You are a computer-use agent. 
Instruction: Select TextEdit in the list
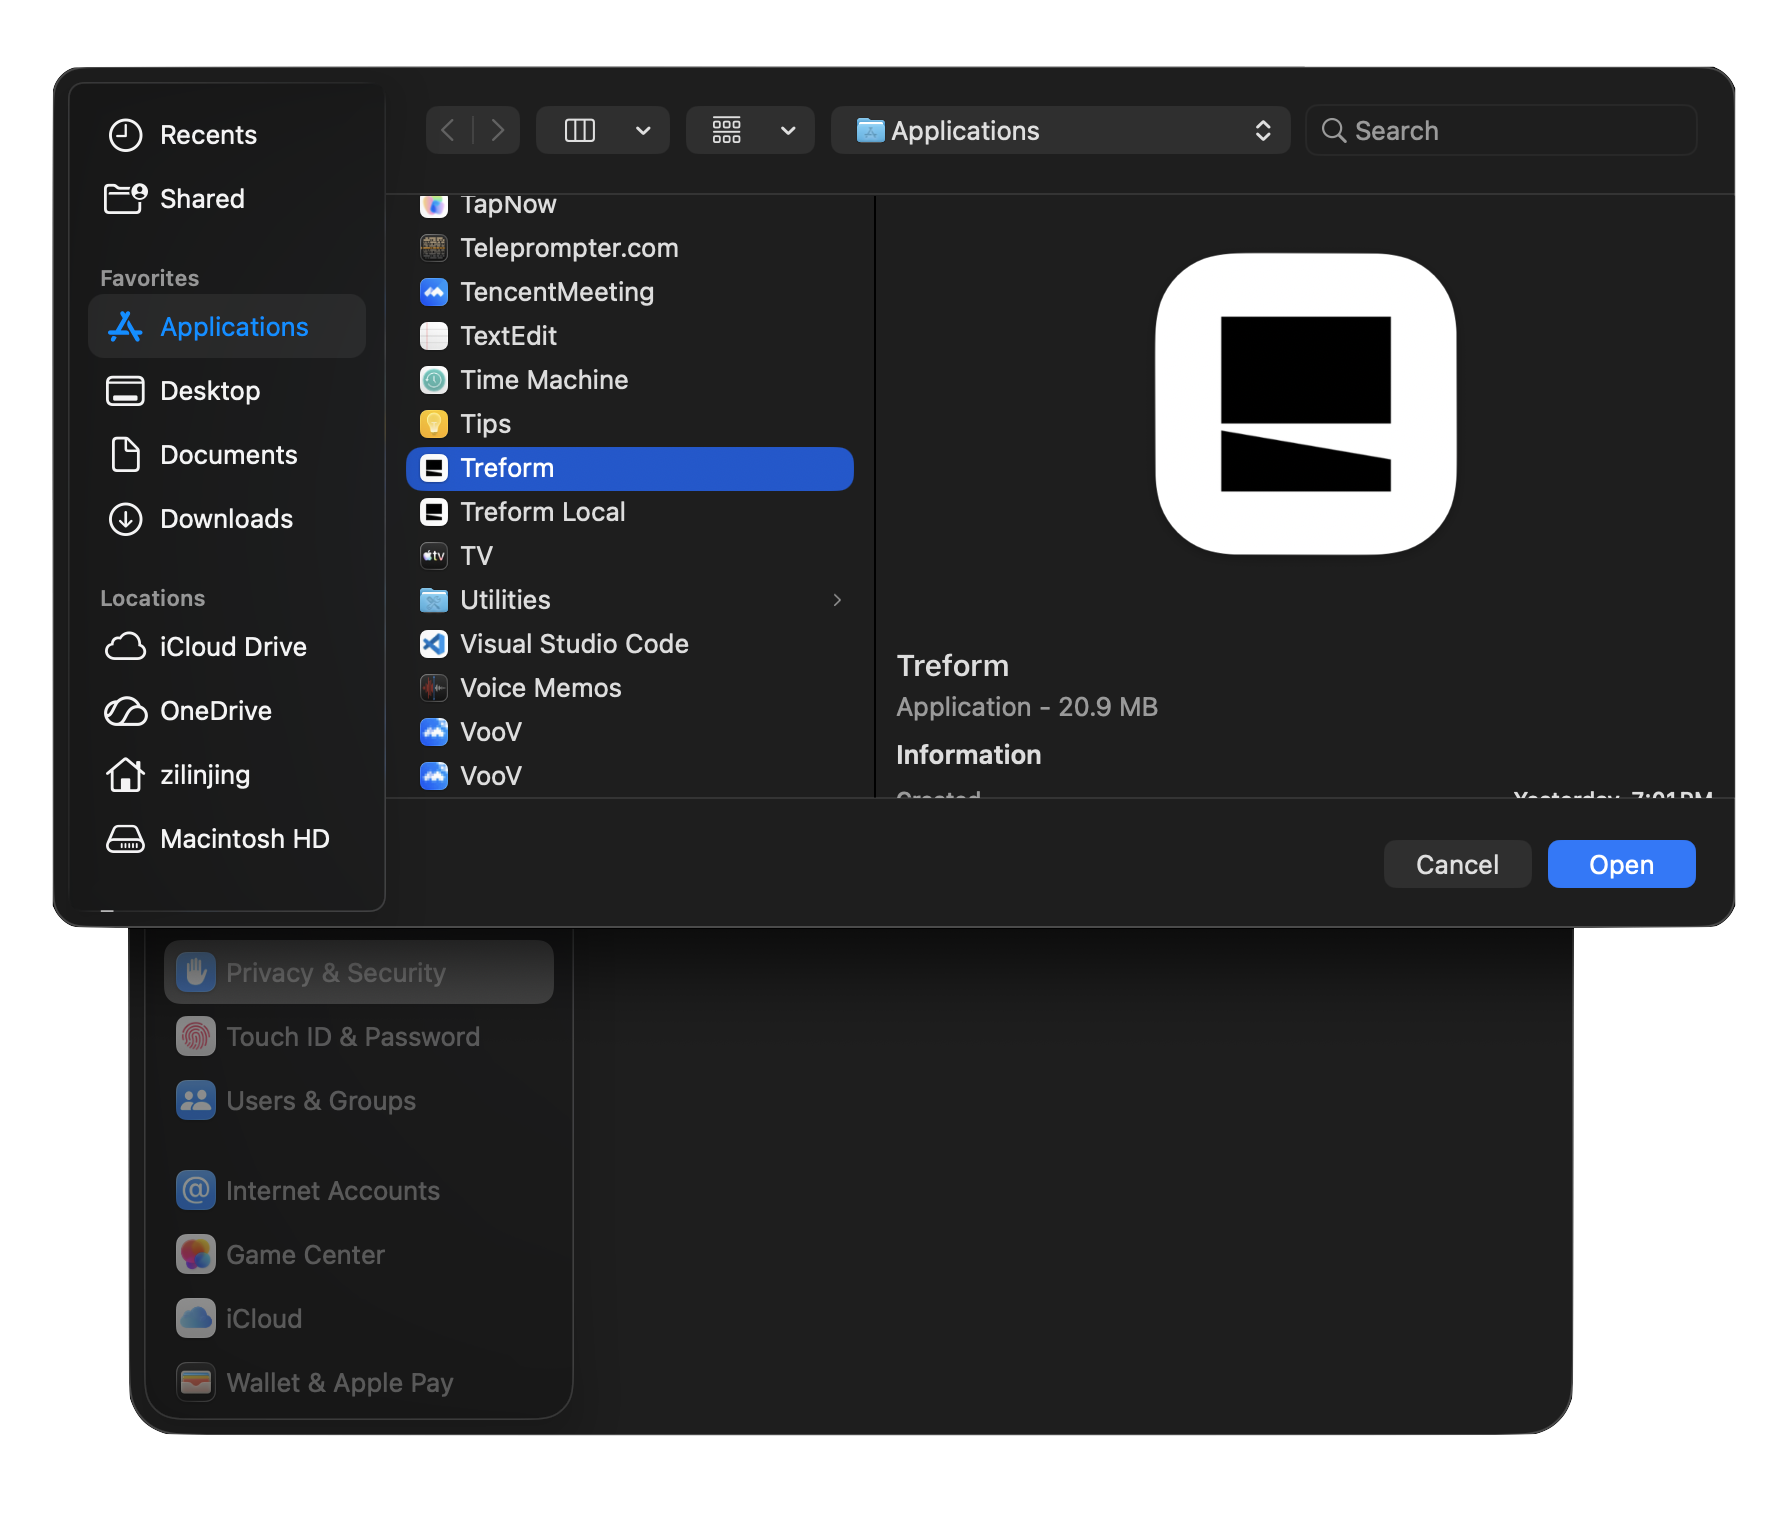(630, 336)
